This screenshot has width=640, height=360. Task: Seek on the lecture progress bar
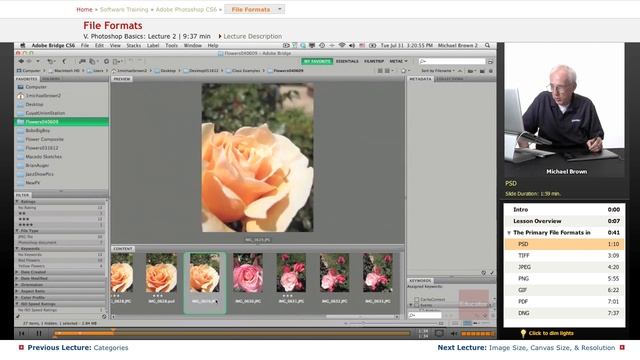click(x=232, y=333)
